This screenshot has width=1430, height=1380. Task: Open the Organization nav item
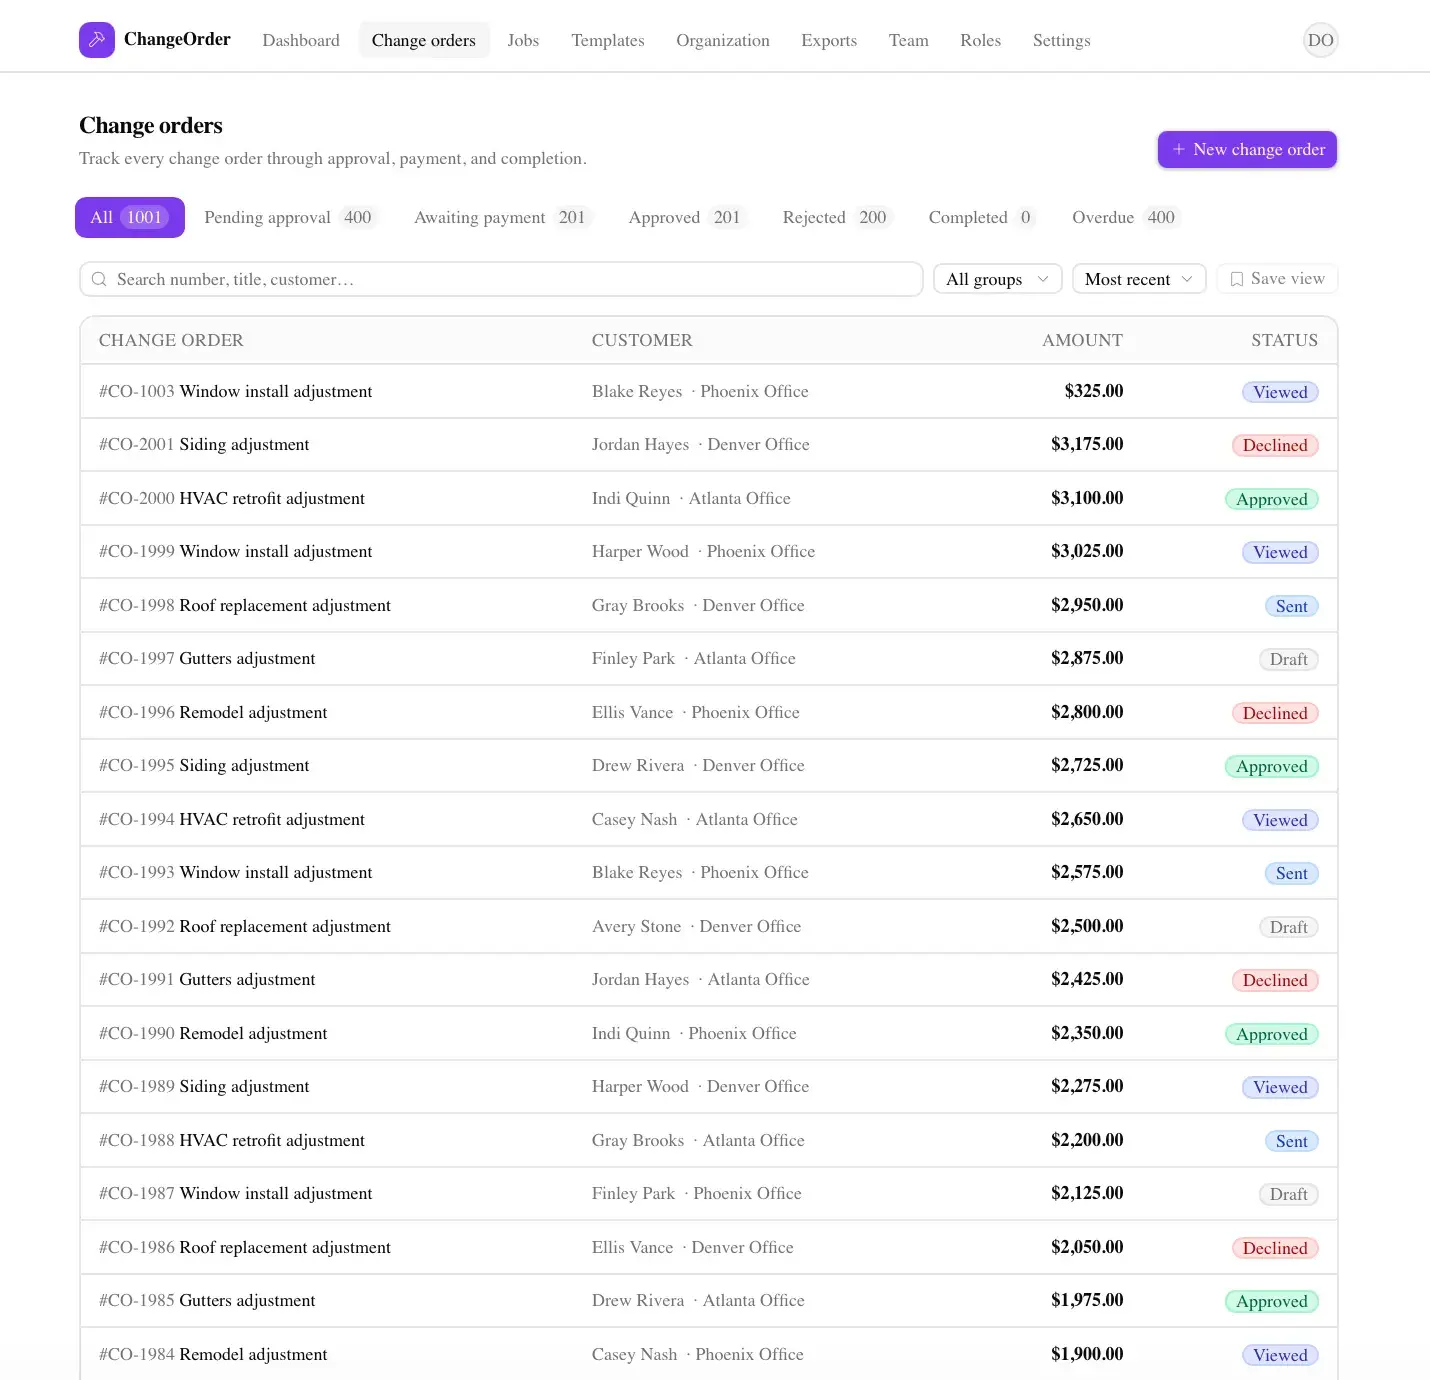point(723,40)
